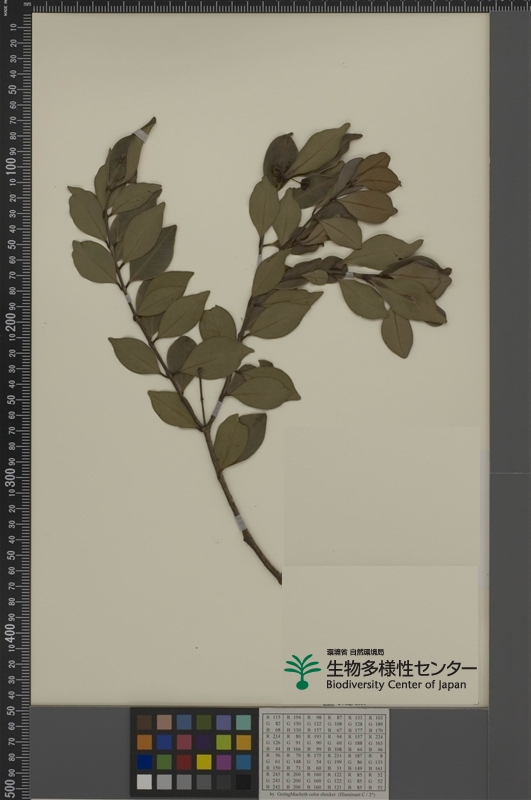Click the 生物多様性センター Japanese title
This screenshot has height=800, width=531.
[402, 667]
